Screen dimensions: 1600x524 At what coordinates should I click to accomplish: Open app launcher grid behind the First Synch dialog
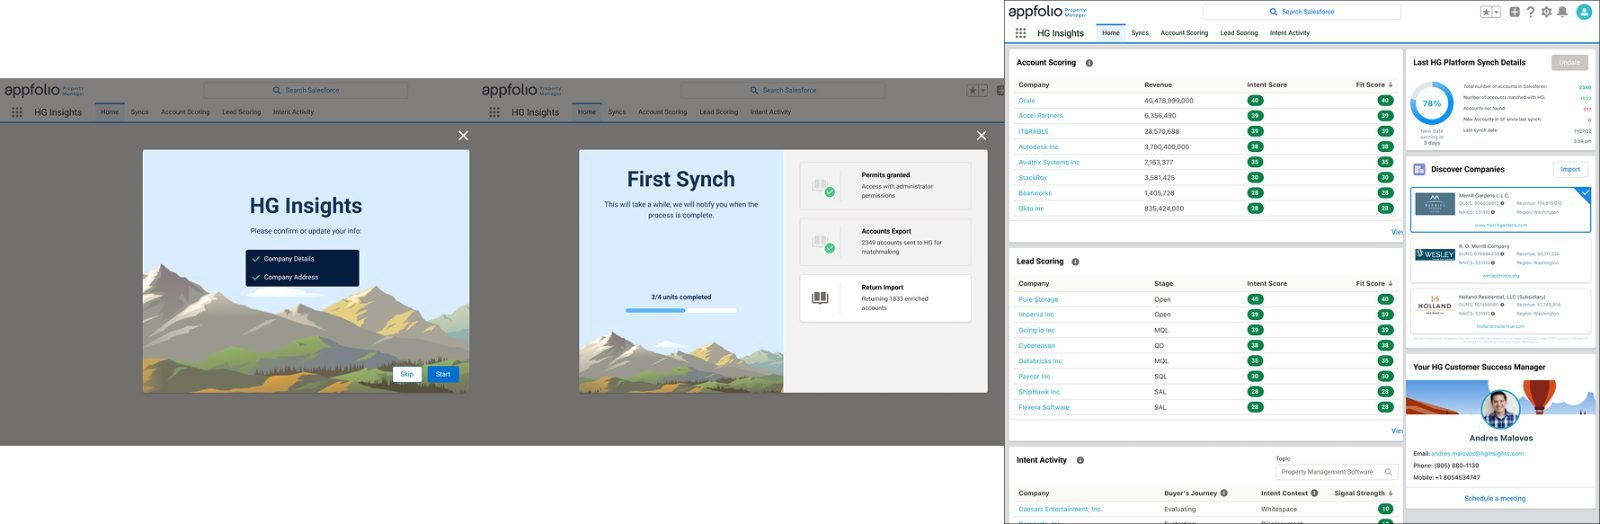pos(494,112)
